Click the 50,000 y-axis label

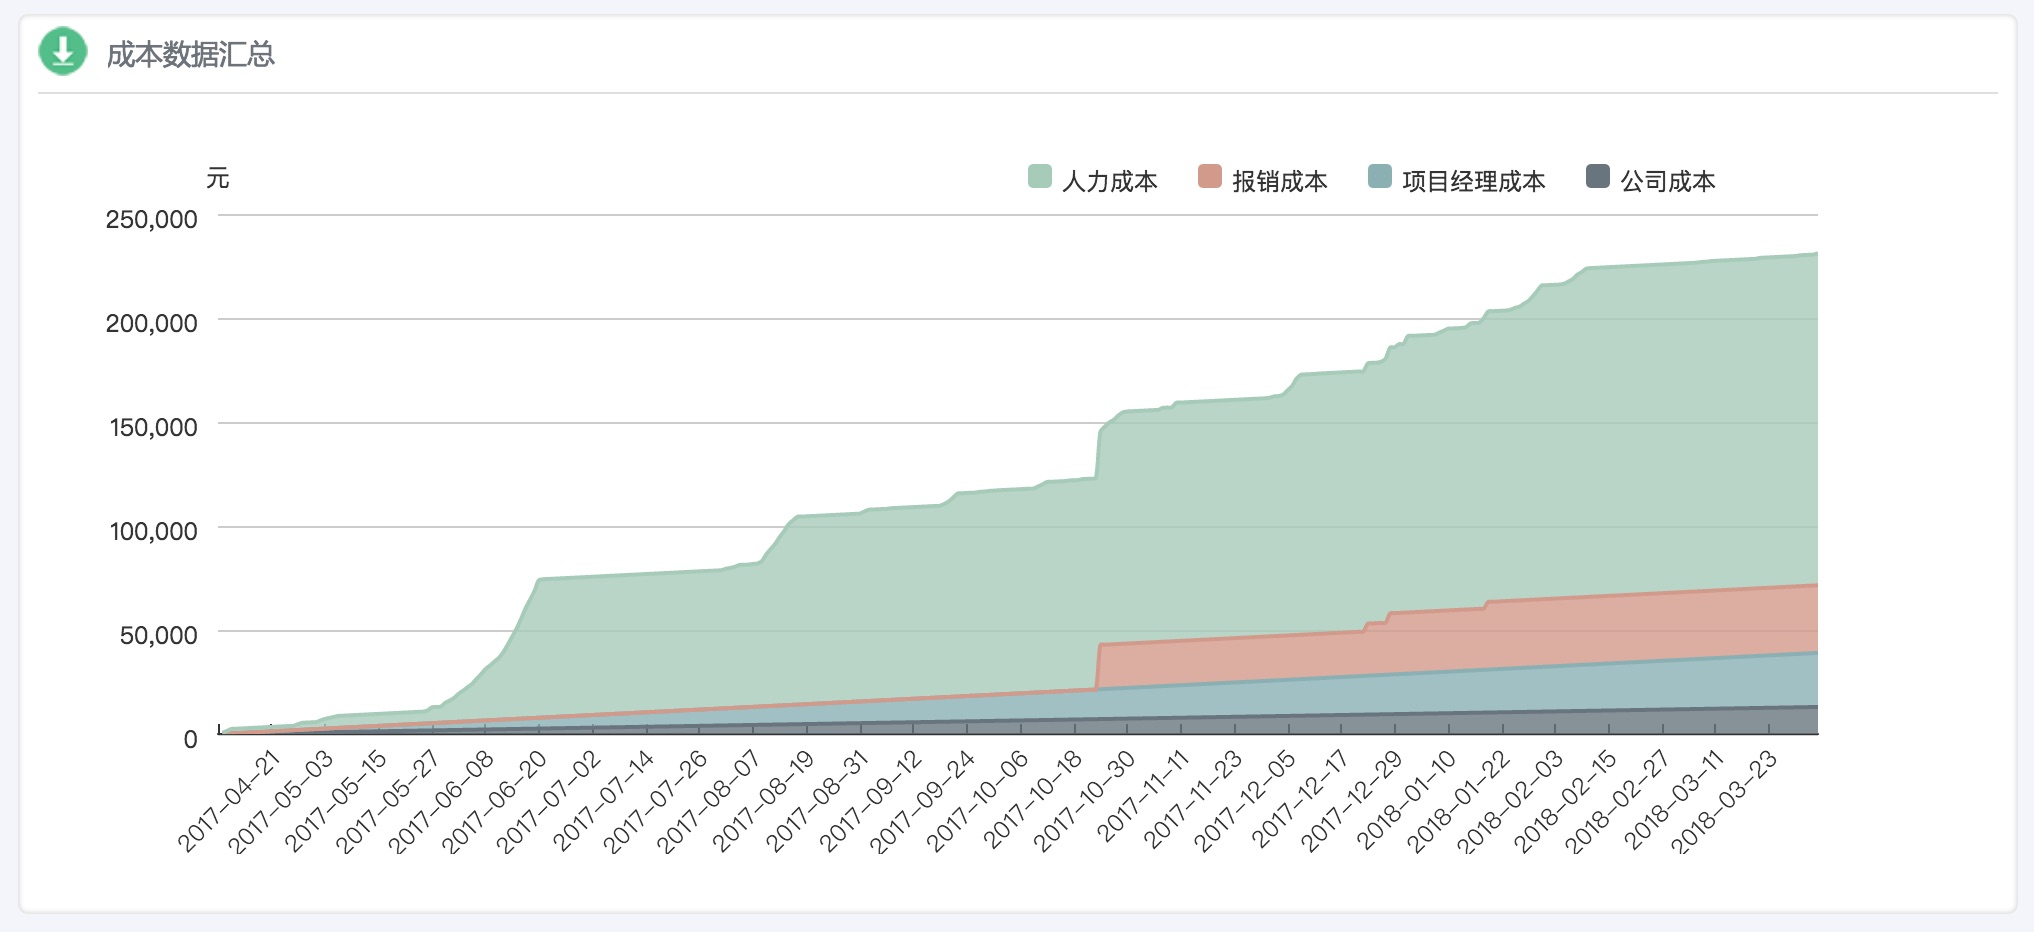tap(159, 635)
